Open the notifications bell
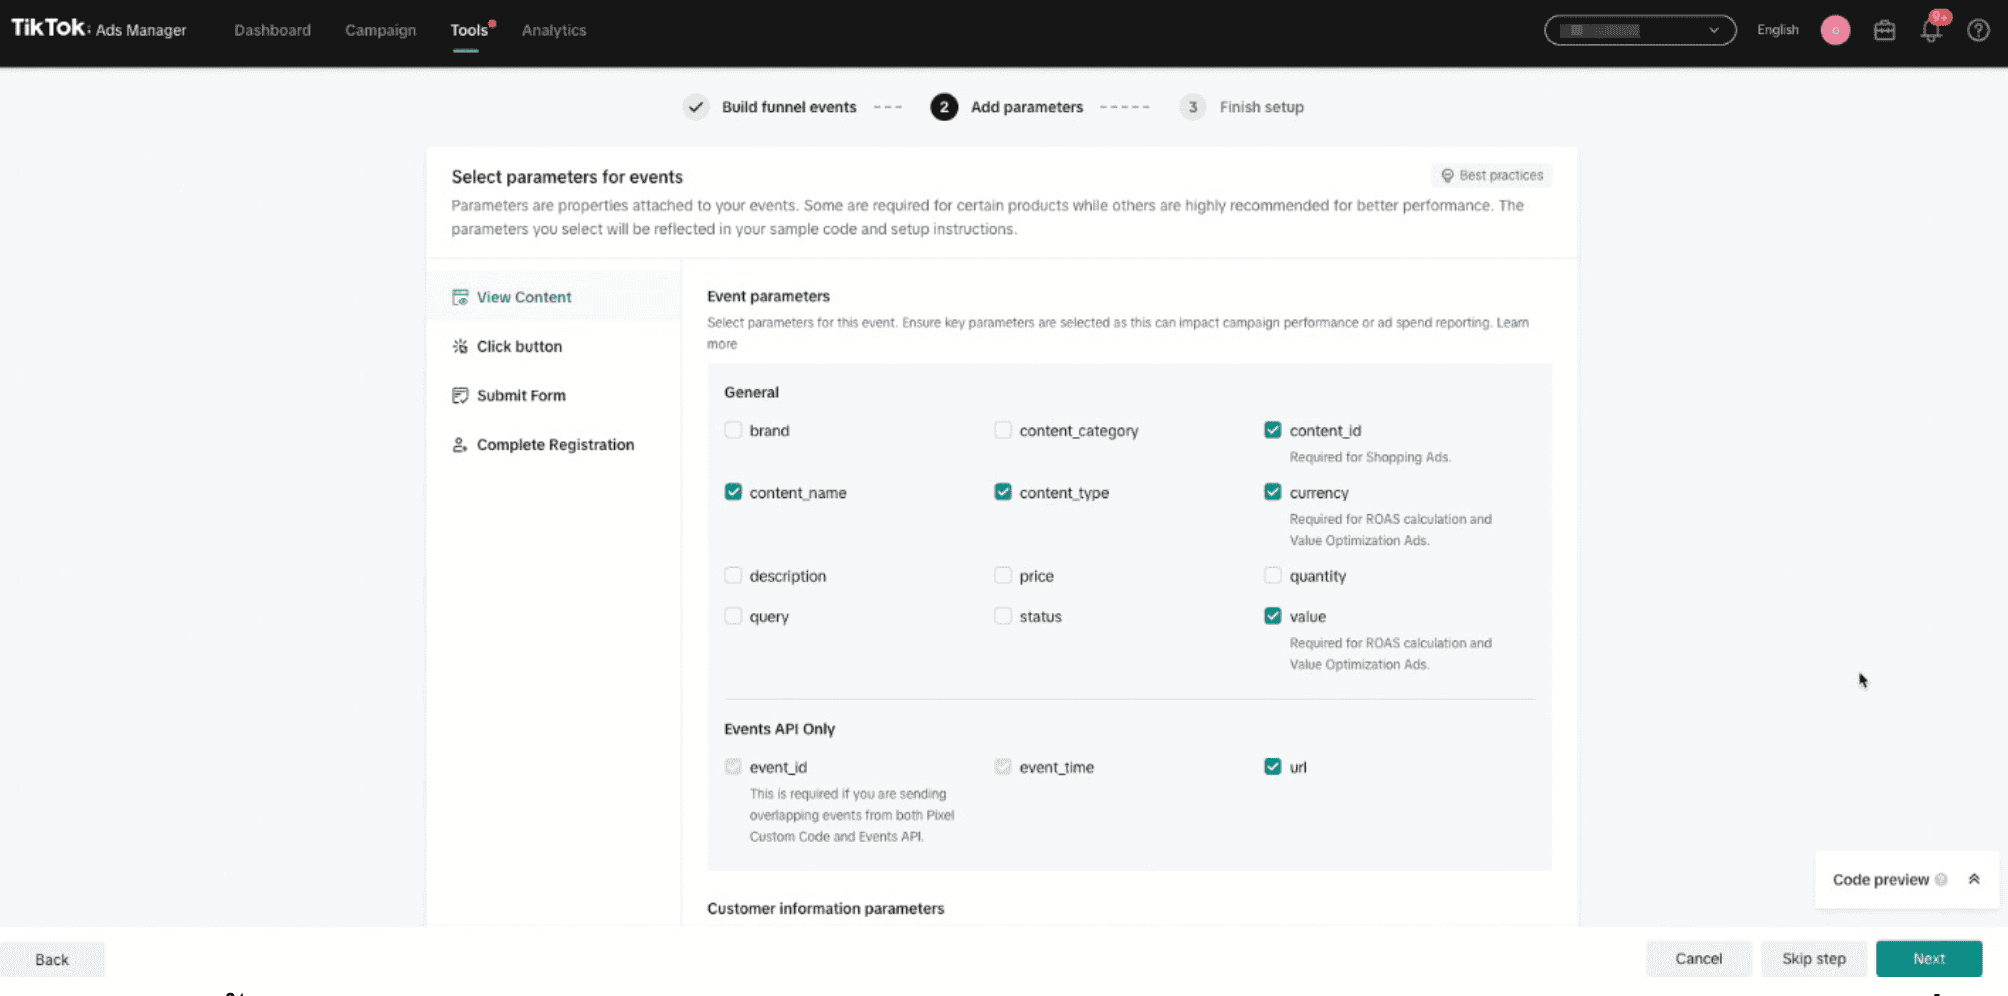This screenshot has height=996, width=2008. pyautogui.click(x=1931, y=30)
